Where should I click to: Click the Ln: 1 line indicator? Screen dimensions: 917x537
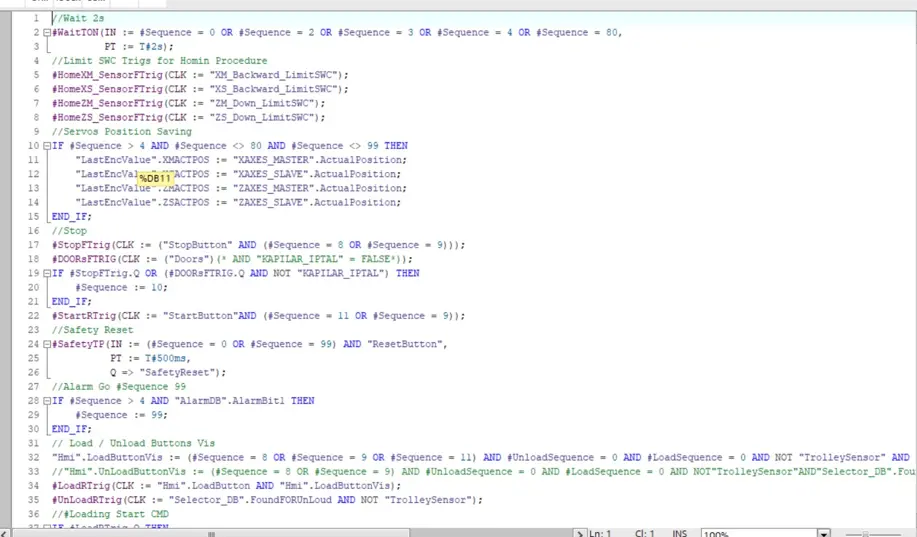point(600,533)
